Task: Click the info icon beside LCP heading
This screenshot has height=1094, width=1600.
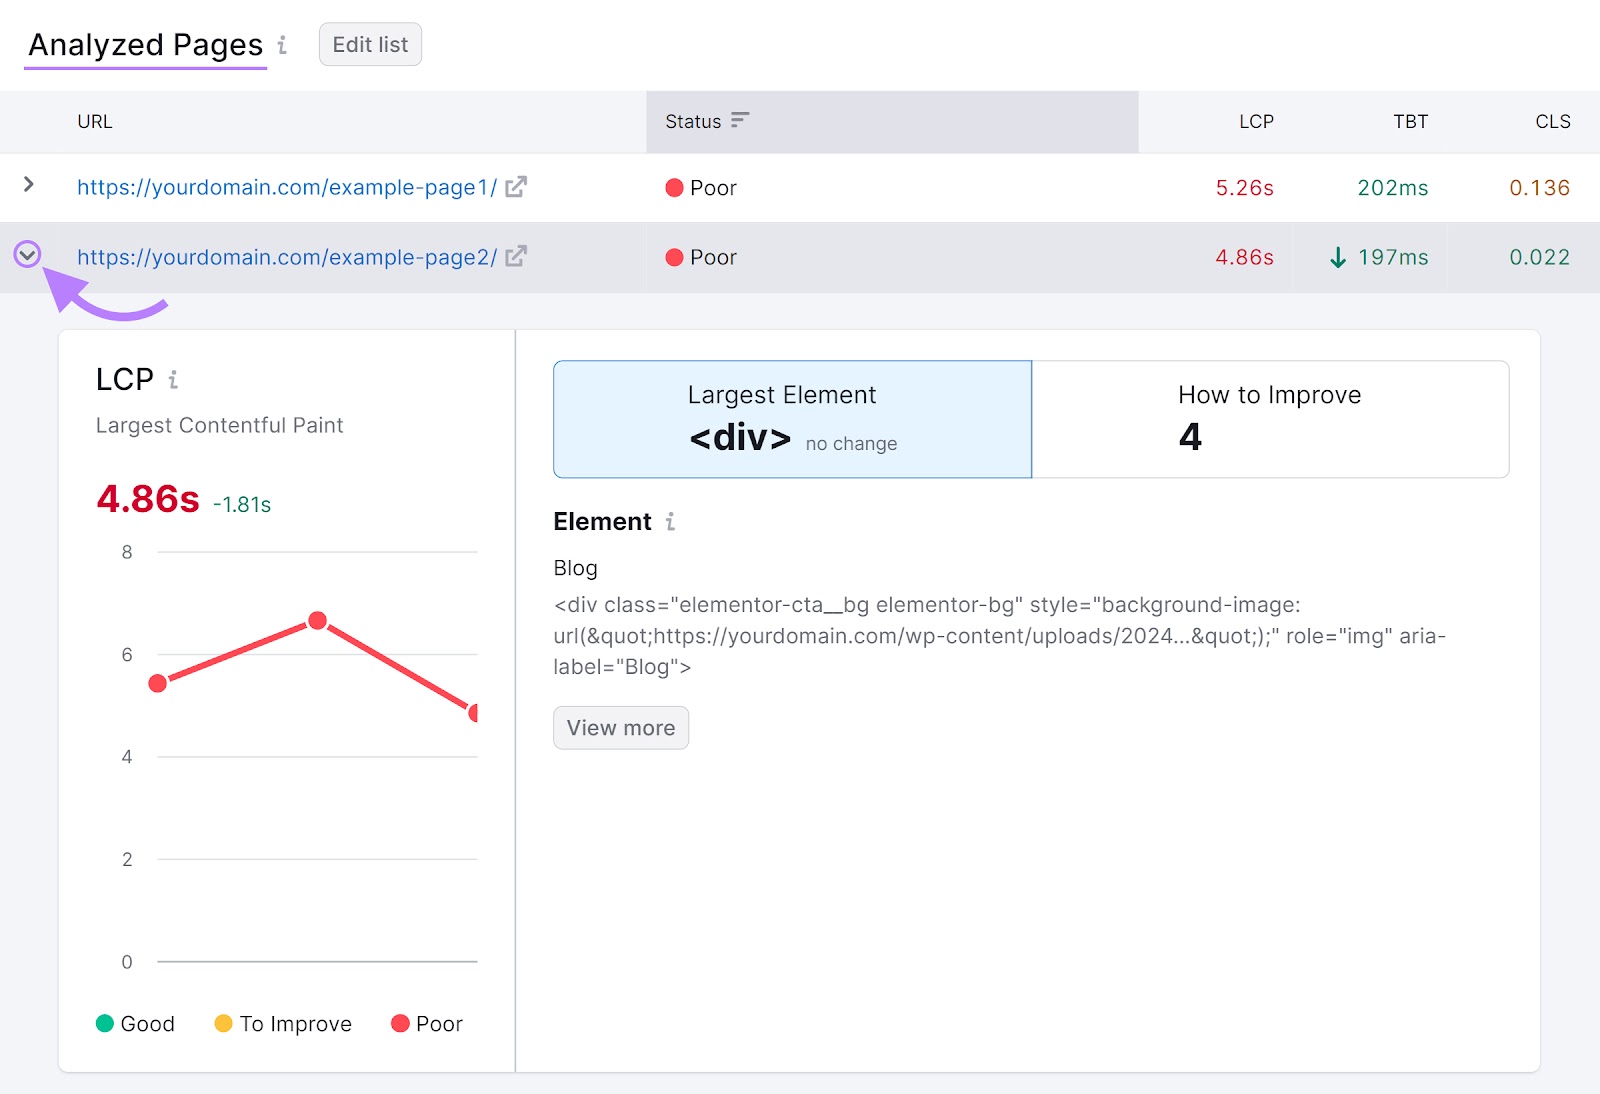Action: [173, 380]
